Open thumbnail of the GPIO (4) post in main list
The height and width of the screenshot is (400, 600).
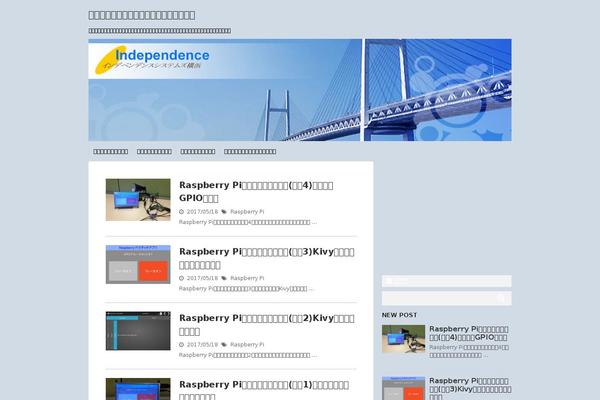click(x=138, y=199)
